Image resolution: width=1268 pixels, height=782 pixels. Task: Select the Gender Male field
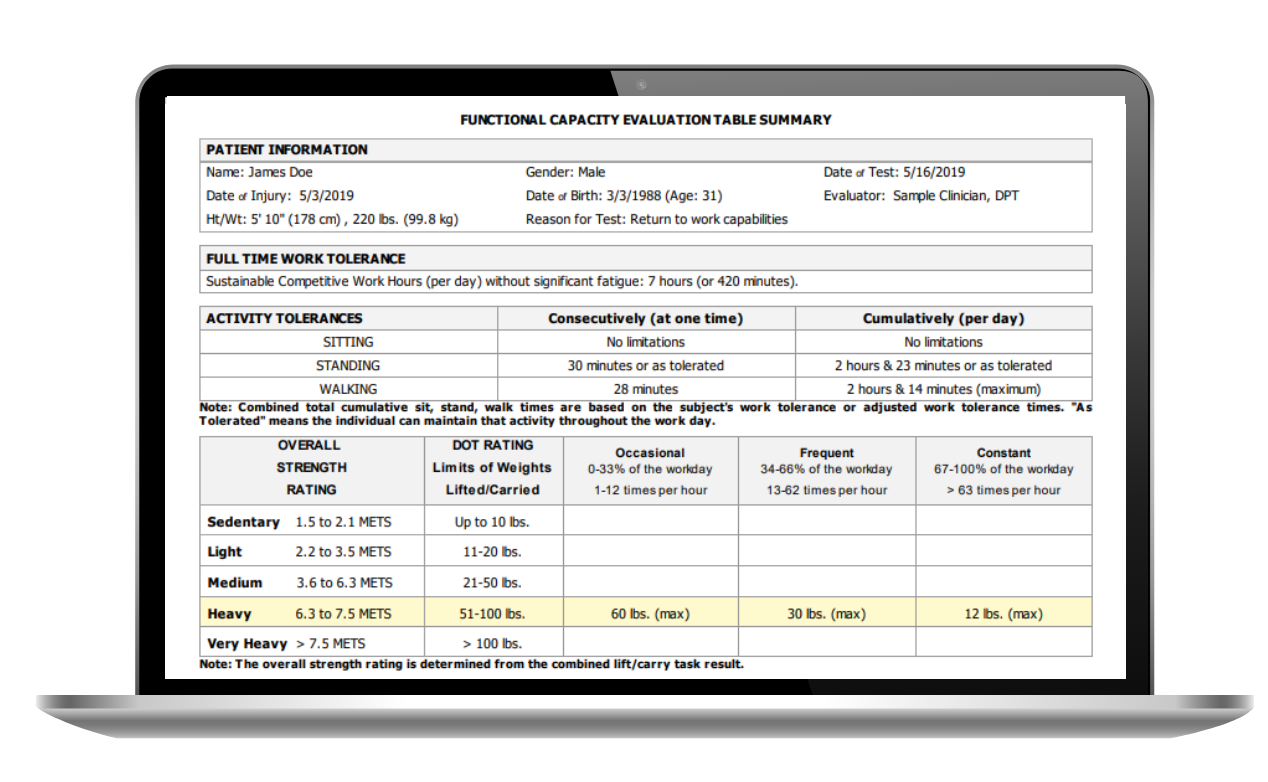(566, 172)
